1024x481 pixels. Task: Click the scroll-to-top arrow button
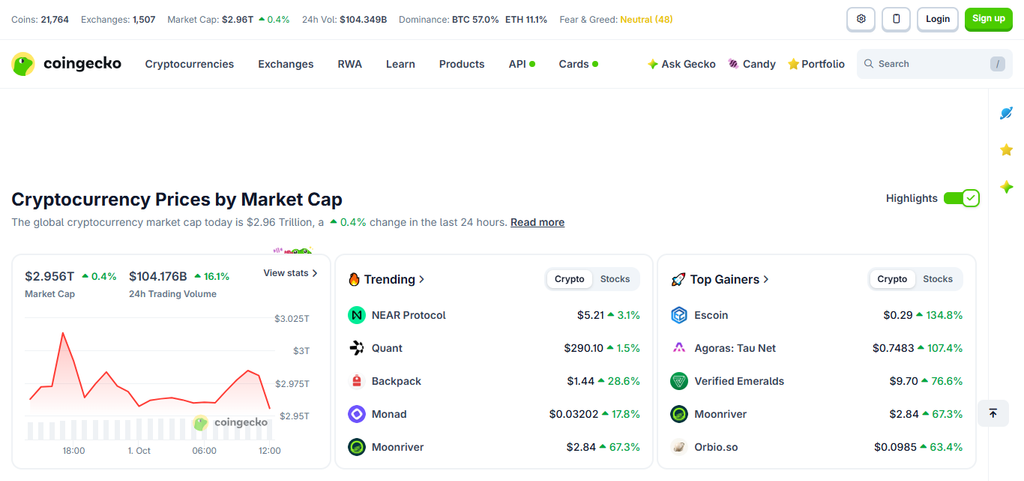pos(993,413)
